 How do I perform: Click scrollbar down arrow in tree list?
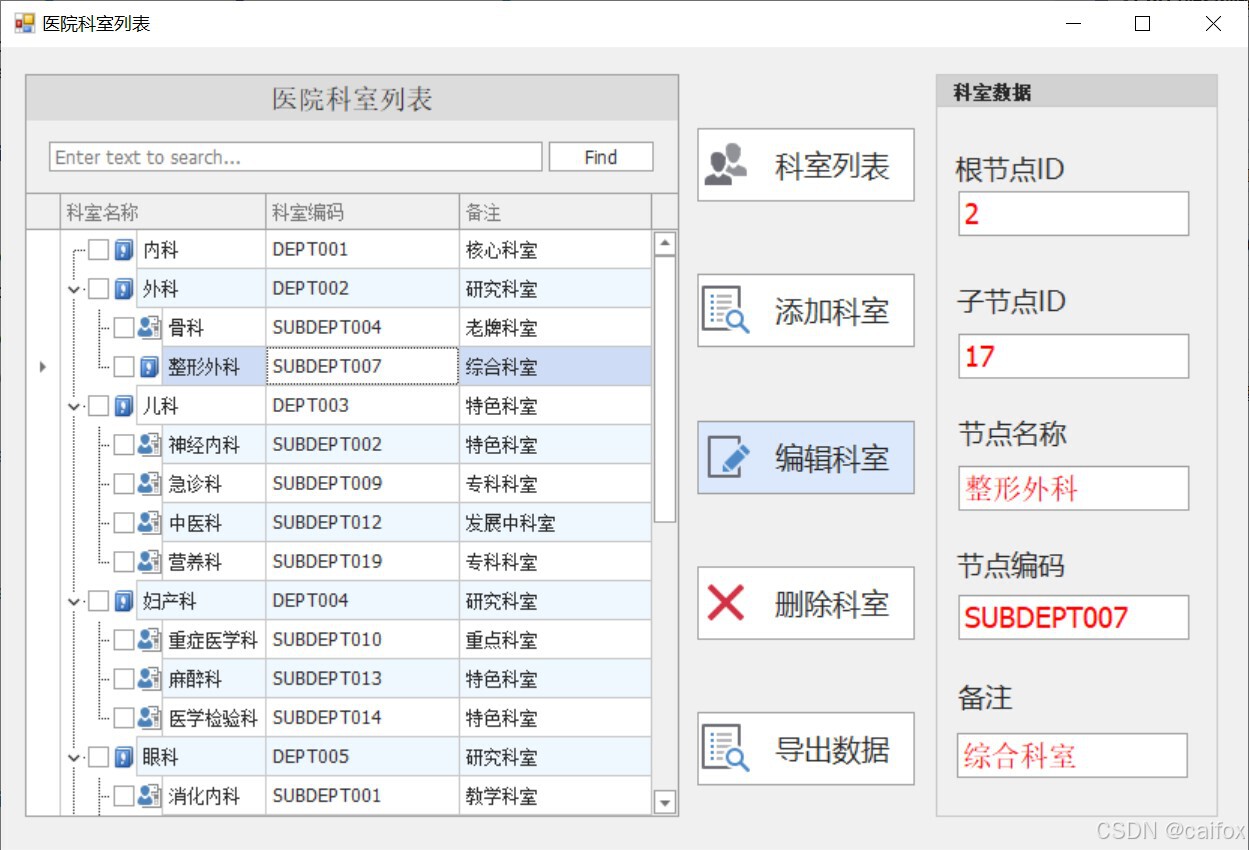665,801
